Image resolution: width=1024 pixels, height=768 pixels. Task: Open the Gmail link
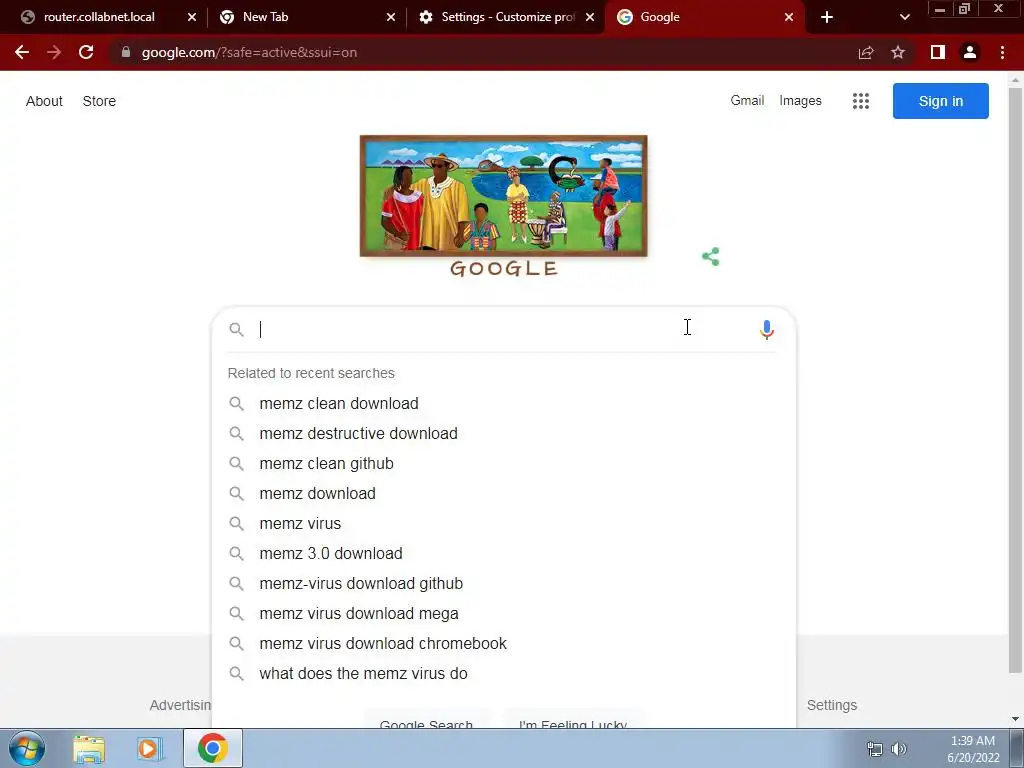click(x=747, y=101)
